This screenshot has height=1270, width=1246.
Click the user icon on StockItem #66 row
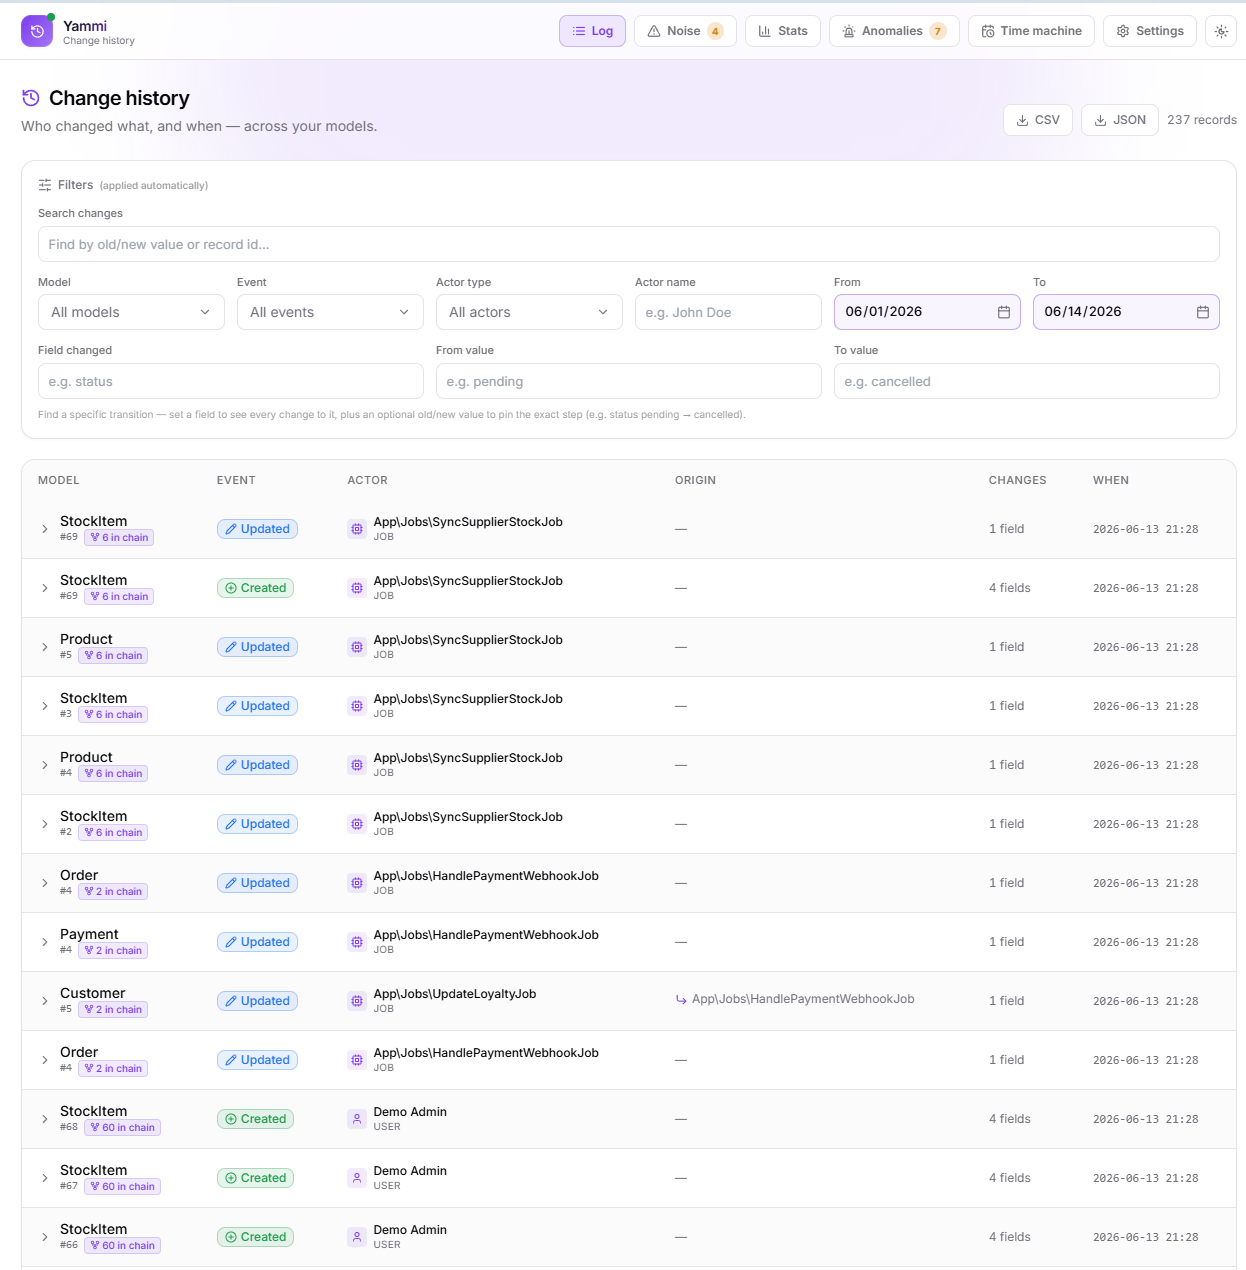tap(357, 1237)
